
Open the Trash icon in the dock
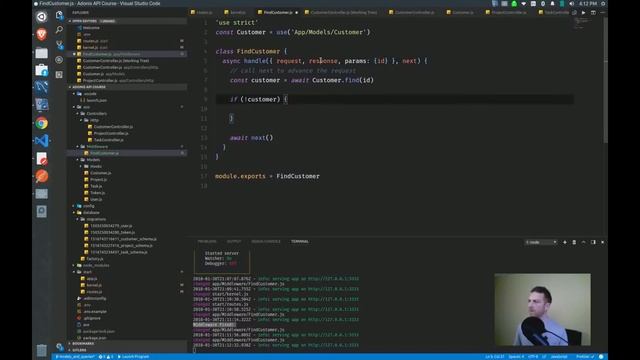pos(42,350)
